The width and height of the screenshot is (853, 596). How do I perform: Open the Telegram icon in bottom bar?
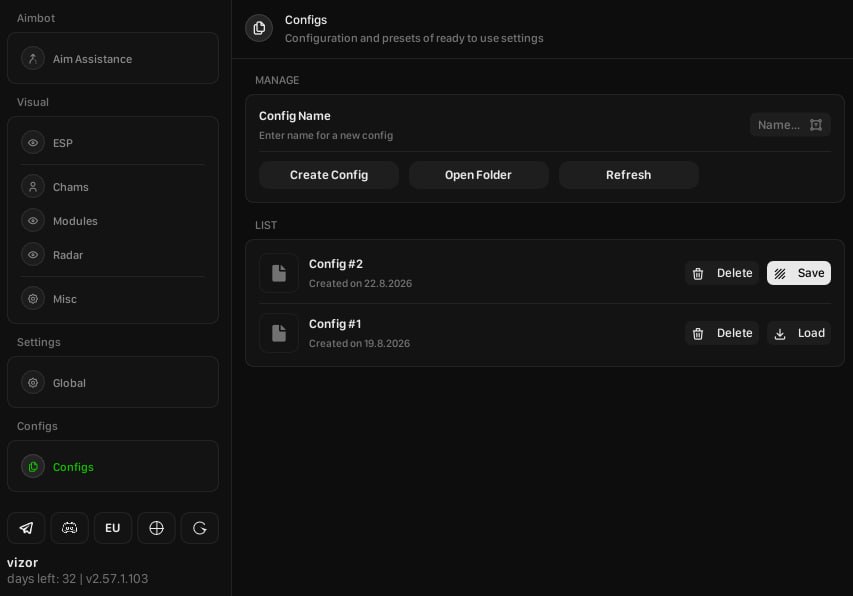tap(26, 527)
